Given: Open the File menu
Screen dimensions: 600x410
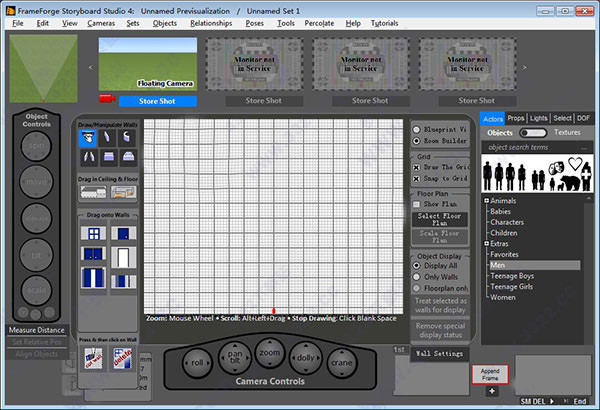Looking at the screenshot, I should [x=18, y=23].
